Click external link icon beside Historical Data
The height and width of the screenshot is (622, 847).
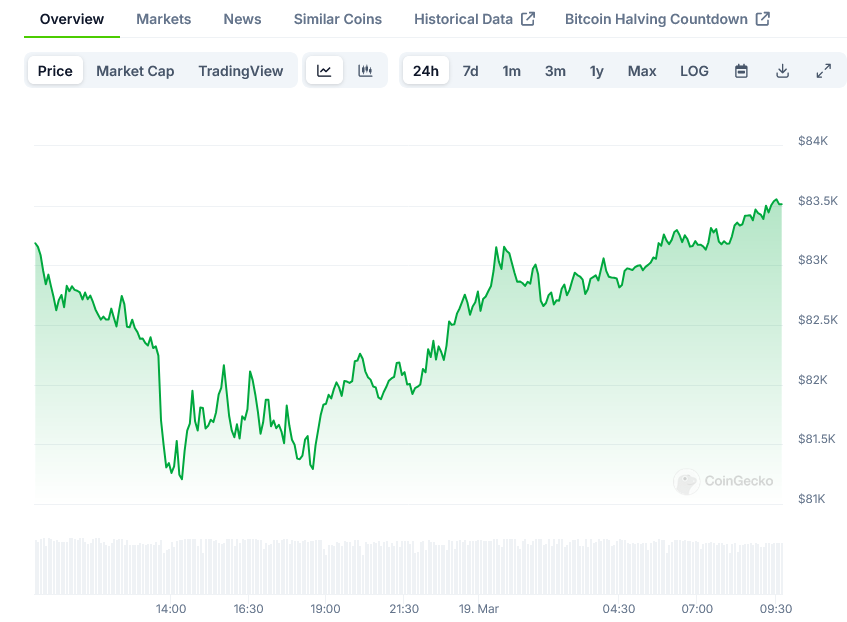(x=529, y=19)
